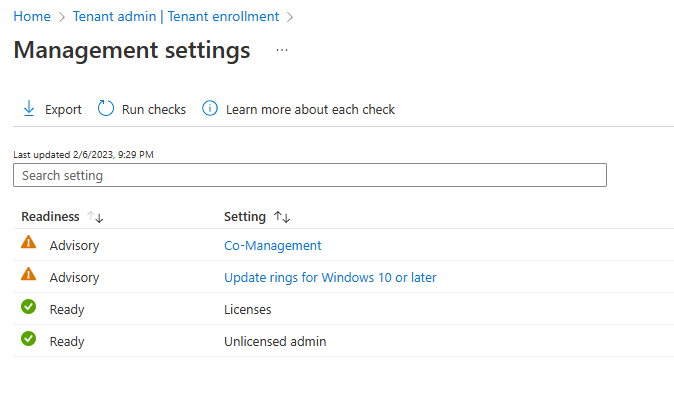Select the Advisory status in Co-Management row
674x396 pixels.
pos(74,246)
